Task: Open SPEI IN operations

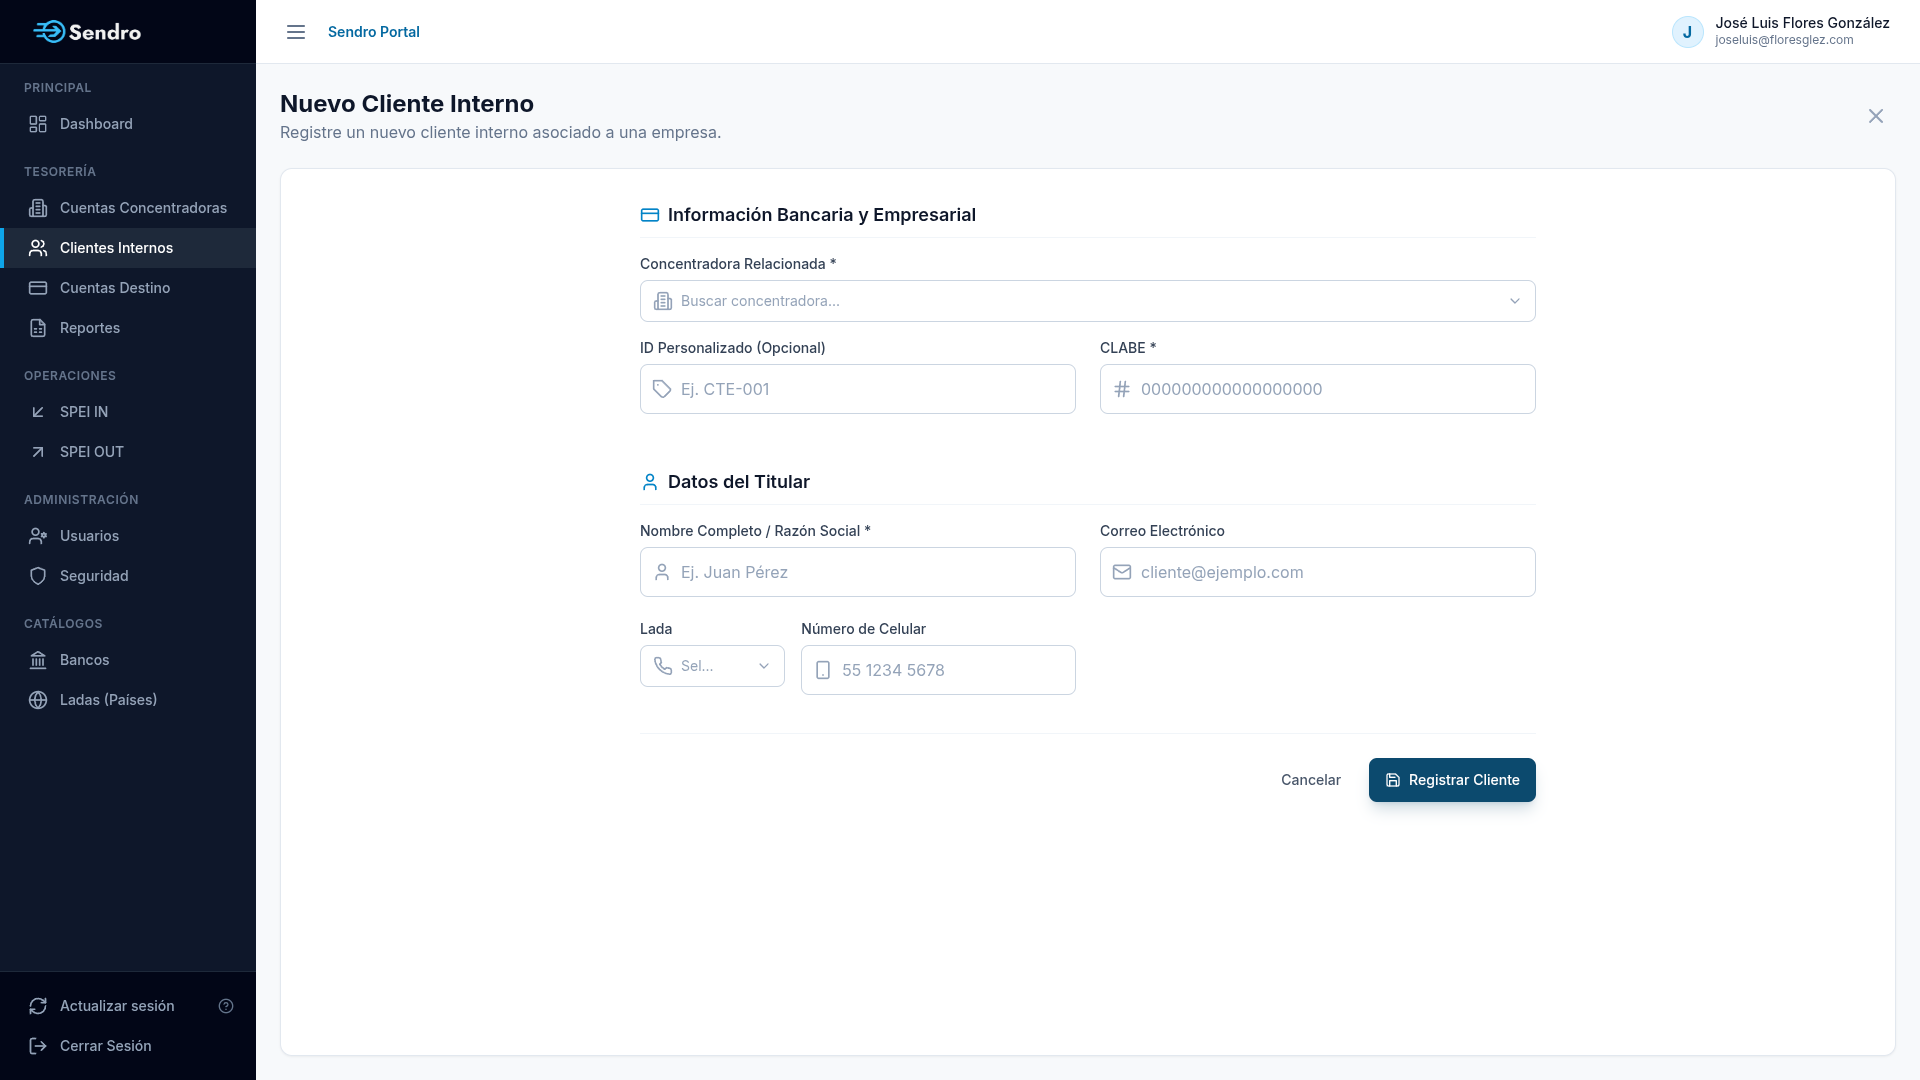Action: point(128,412)
